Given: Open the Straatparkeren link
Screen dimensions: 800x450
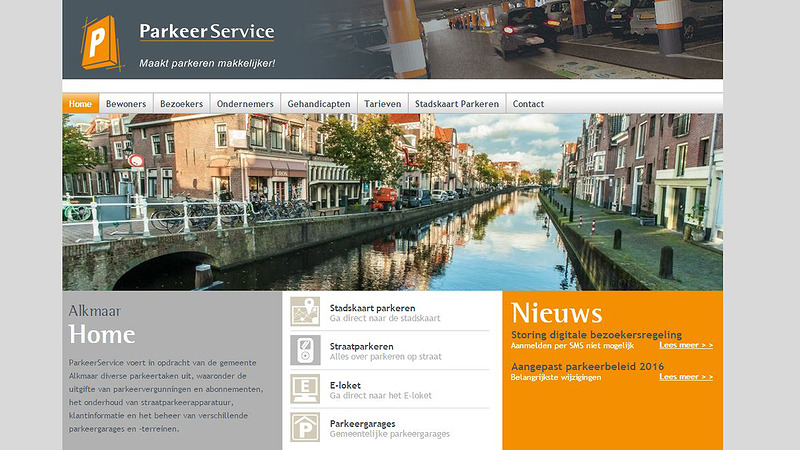Looking at the screenshot, I should click(x=361, y=346).
